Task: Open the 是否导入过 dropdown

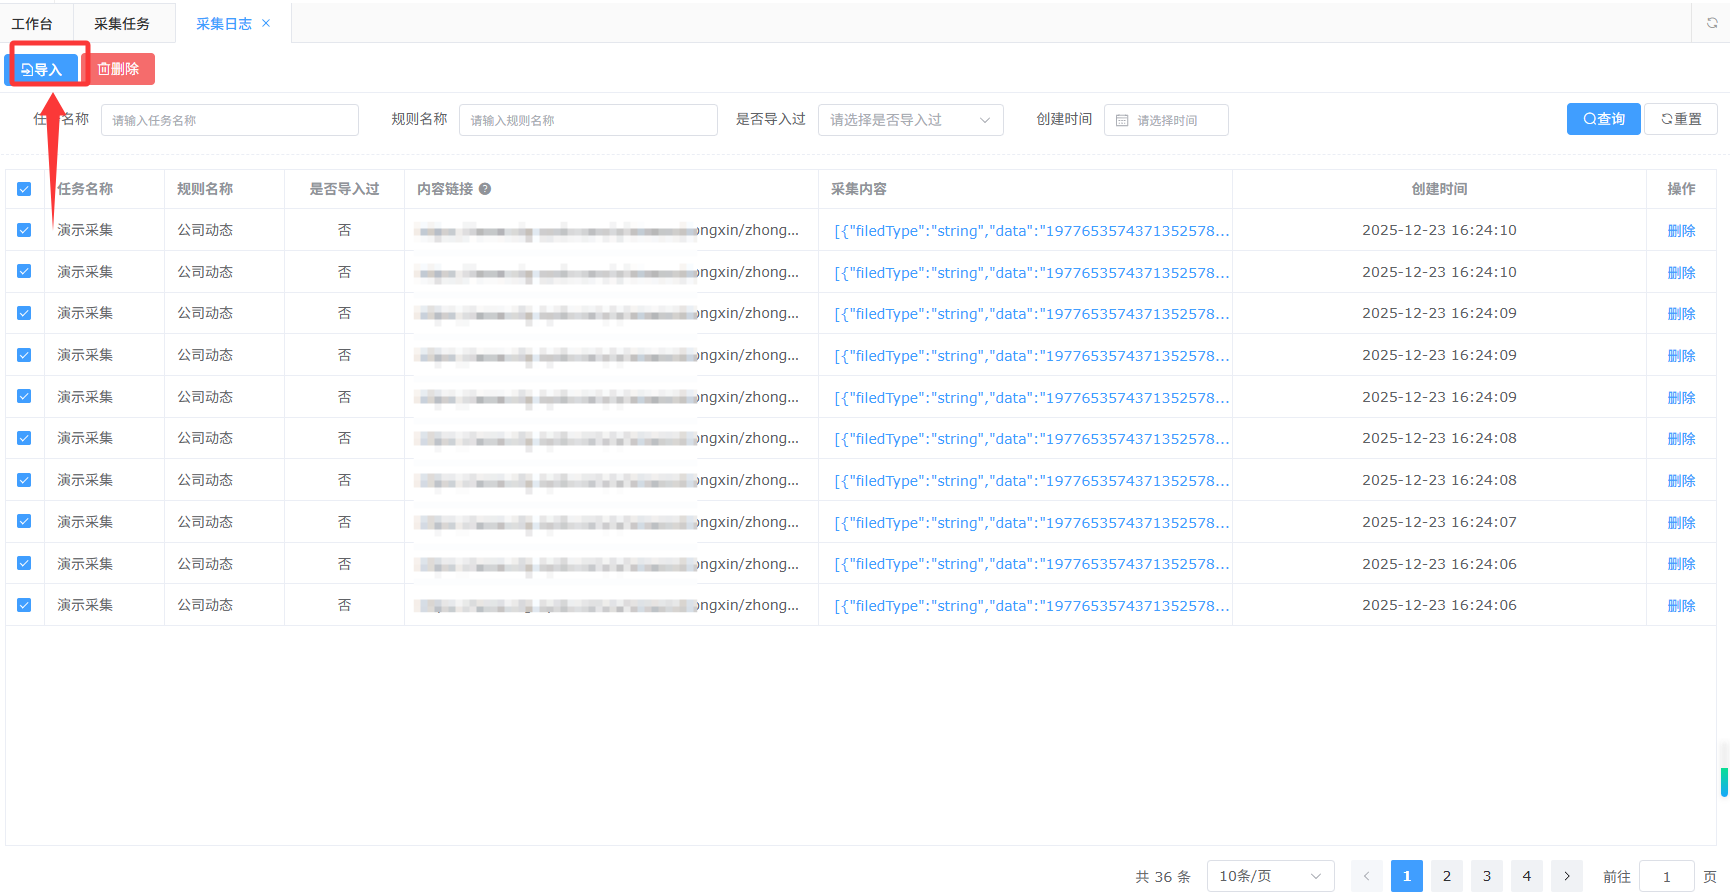Action: [x=910, y=120]
